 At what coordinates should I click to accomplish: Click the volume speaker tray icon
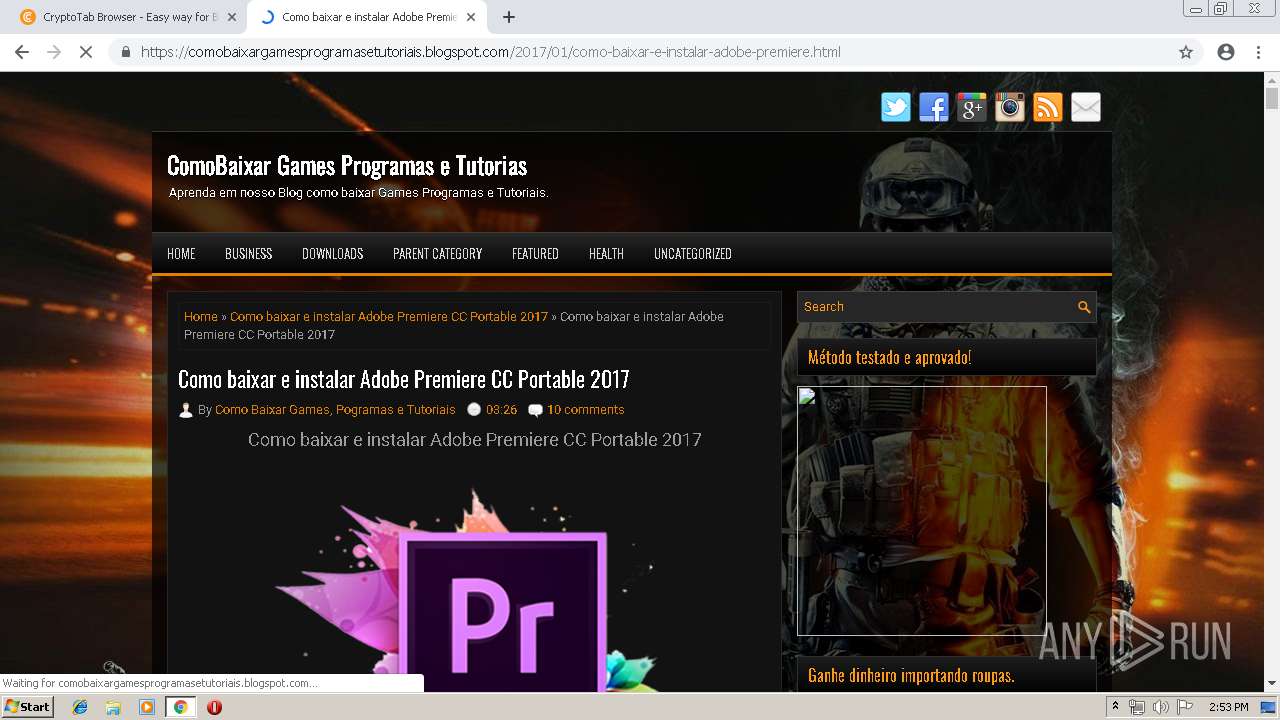click(x=1161, y=707)
